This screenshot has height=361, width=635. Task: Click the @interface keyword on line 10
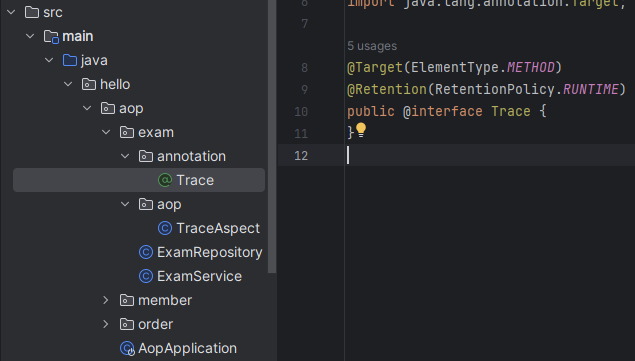[x=443, y=111]
